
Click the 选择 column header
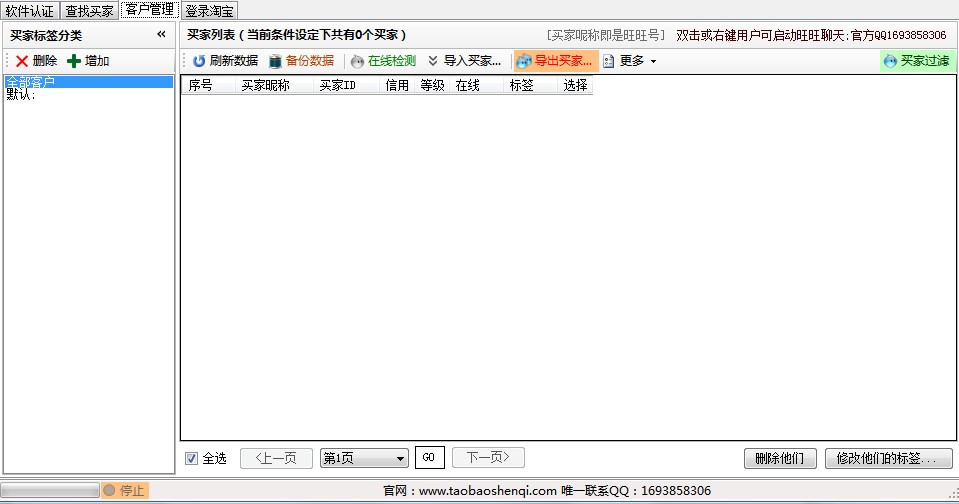(x=575, y=85)
